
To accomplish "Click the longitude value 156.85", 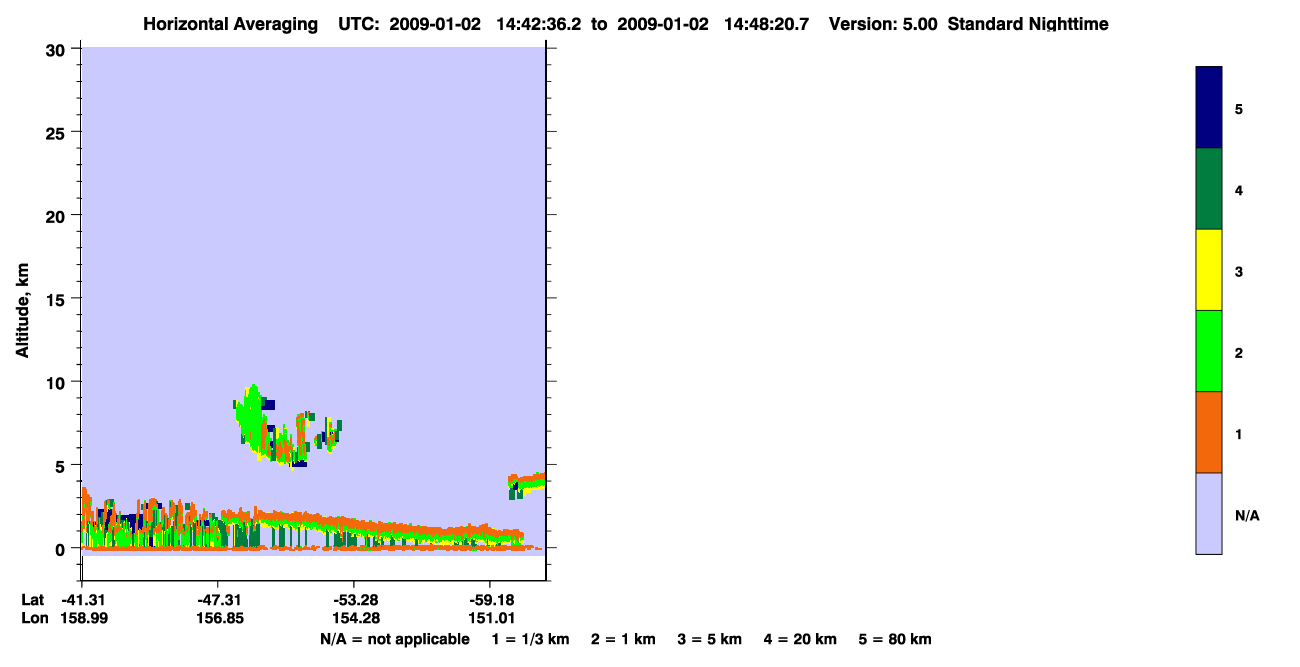I will (x=220, y=618).
